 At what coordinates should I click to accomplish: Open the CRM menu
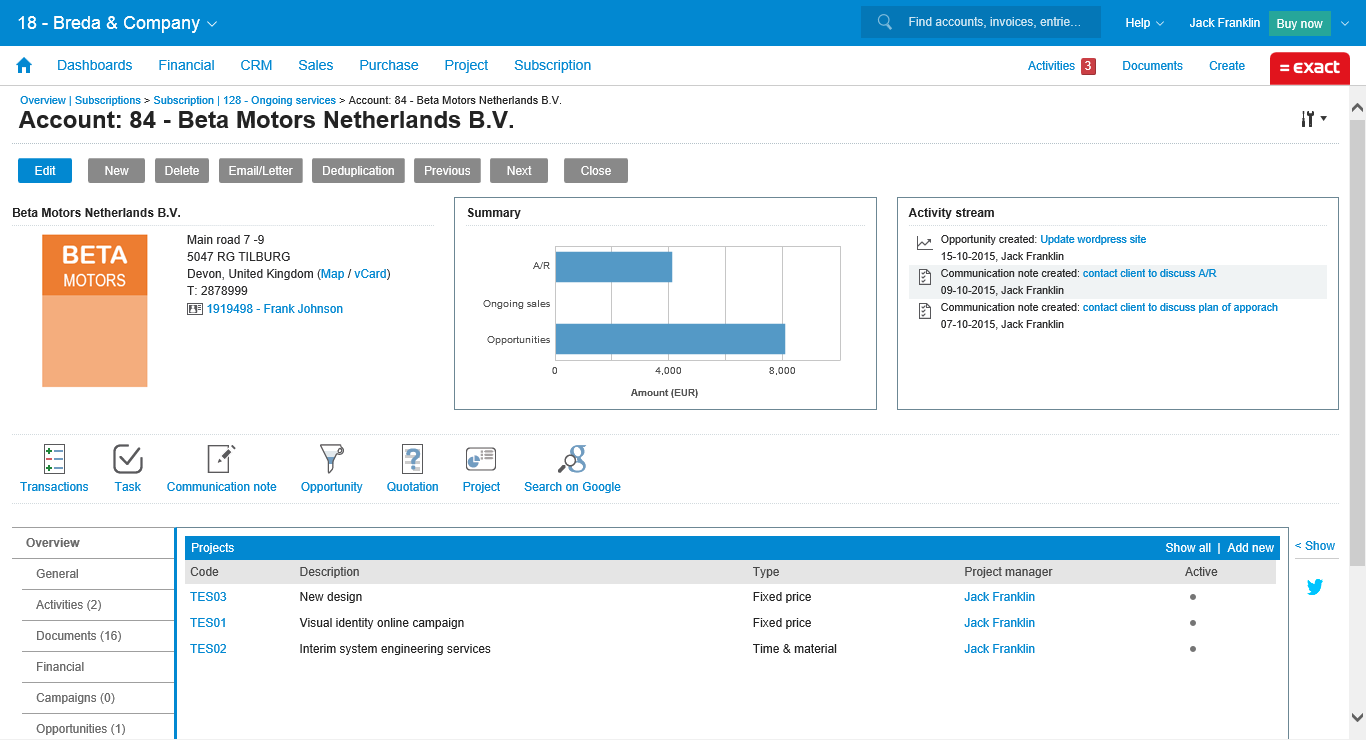coord(256,65)
